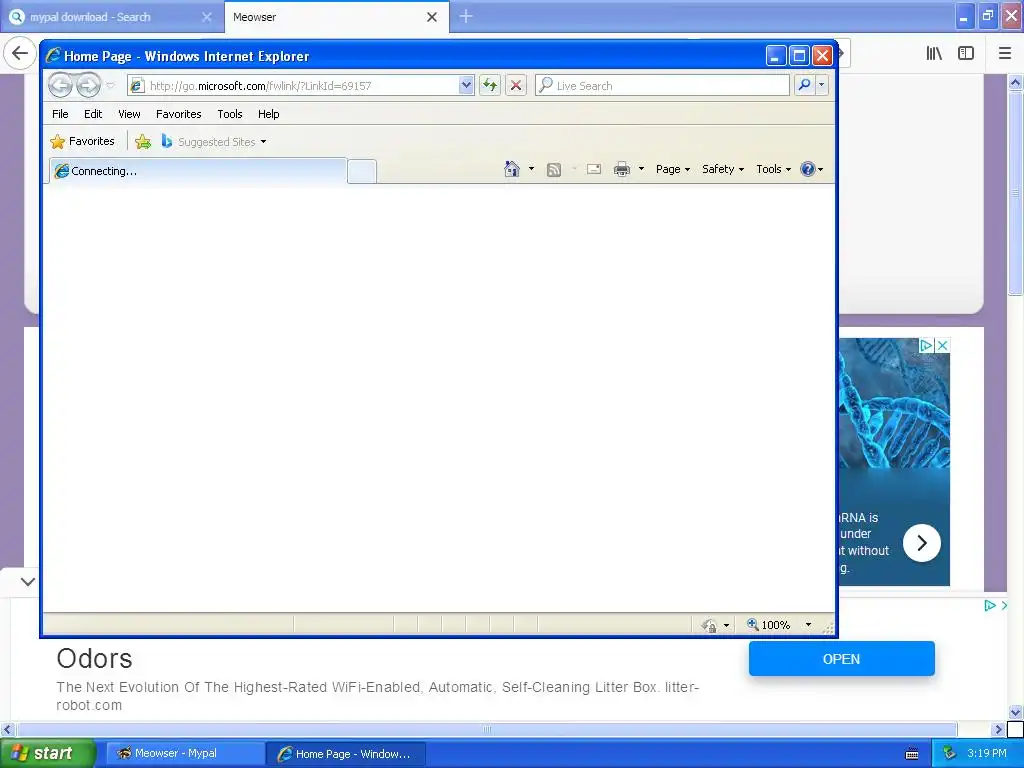
Task: Click the bottom ad's AdChoices triangle icon
Action: pyautogui.click(x=989, y=605)
